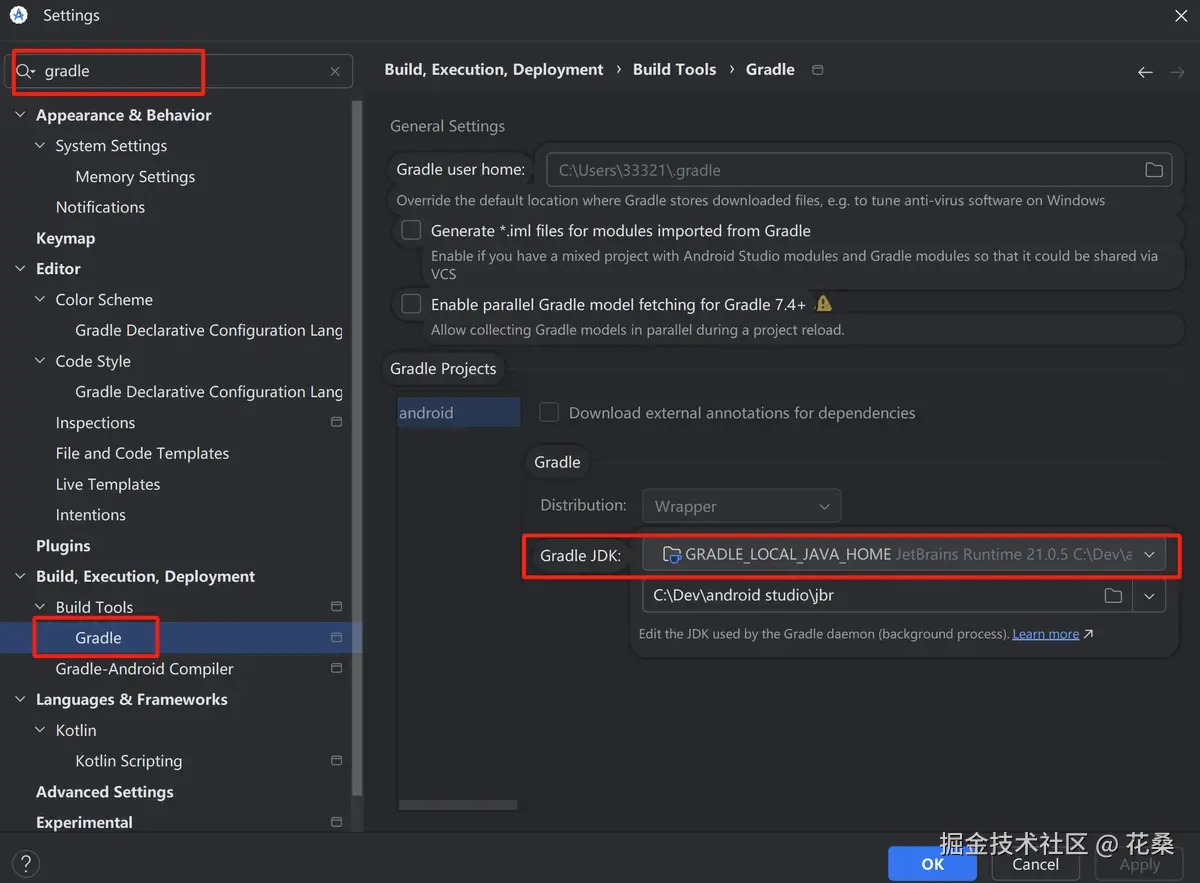Click Build, Execution, Deployment breadcrumb
Viewport: 1200px width, 883px height.
[x=494, y=70]
